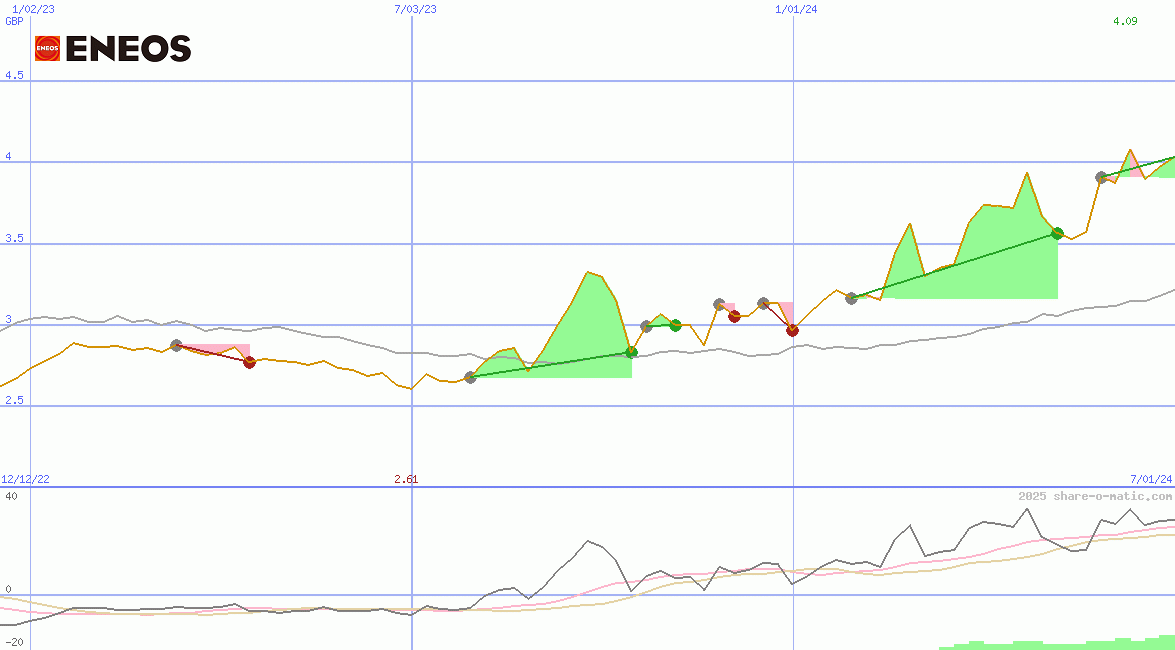Click the red ENEOS logo icon
Screen dimensions: 1175x650
coord(45,47)
